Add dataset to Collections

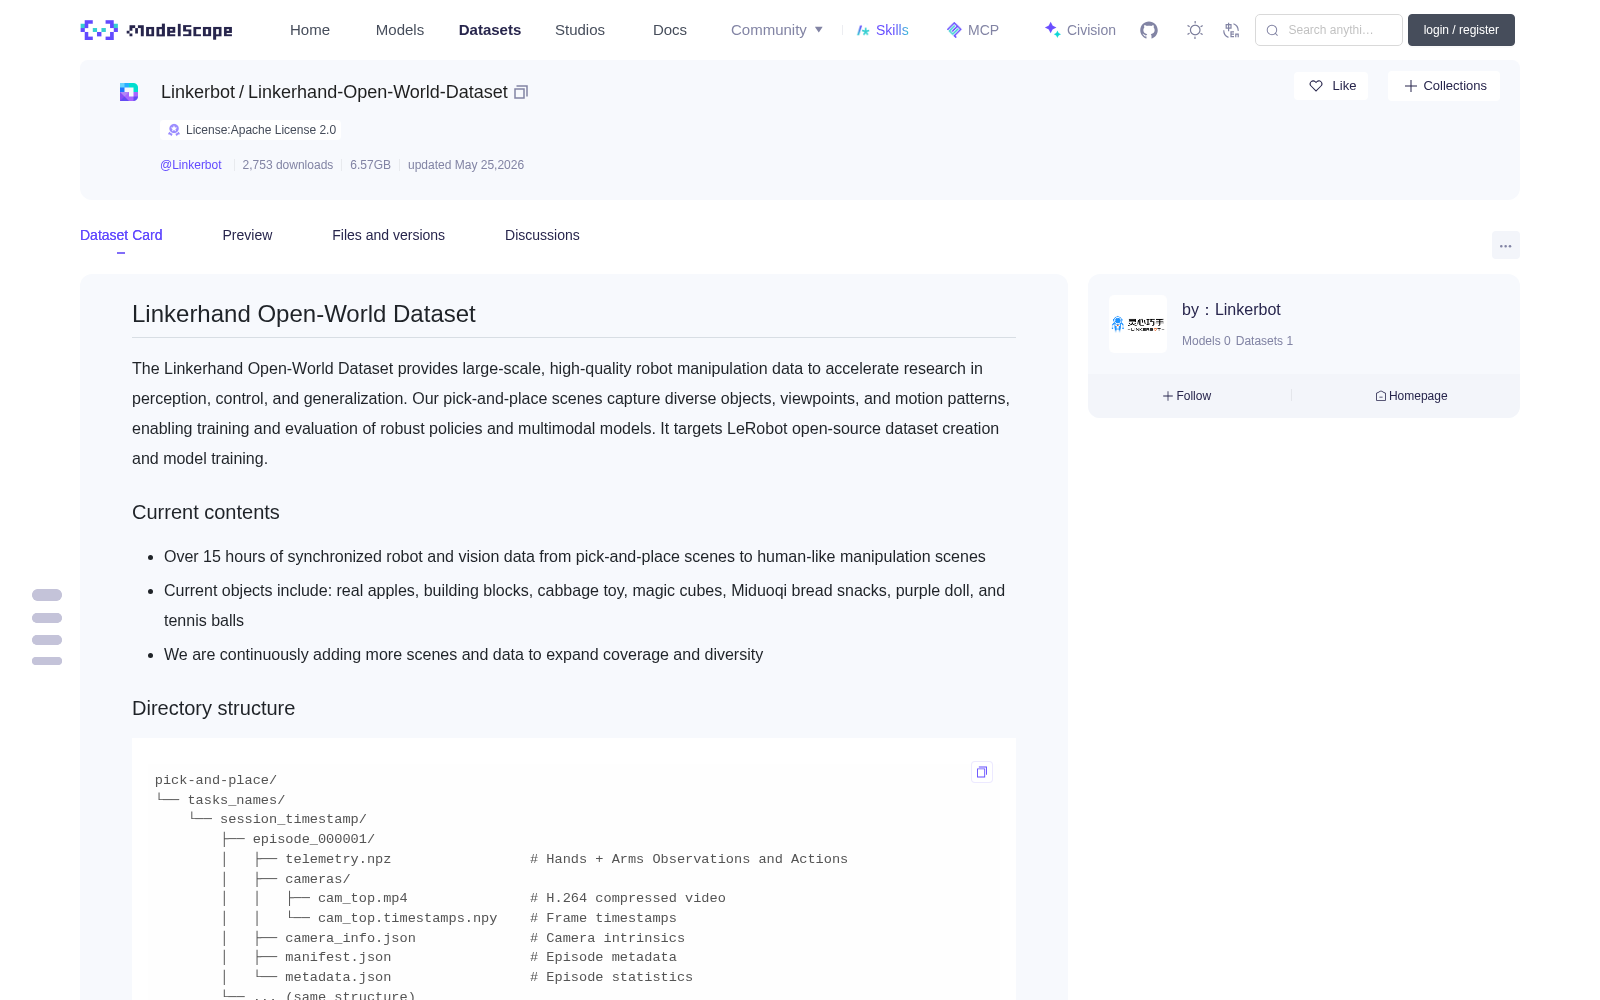[1444, 86]
